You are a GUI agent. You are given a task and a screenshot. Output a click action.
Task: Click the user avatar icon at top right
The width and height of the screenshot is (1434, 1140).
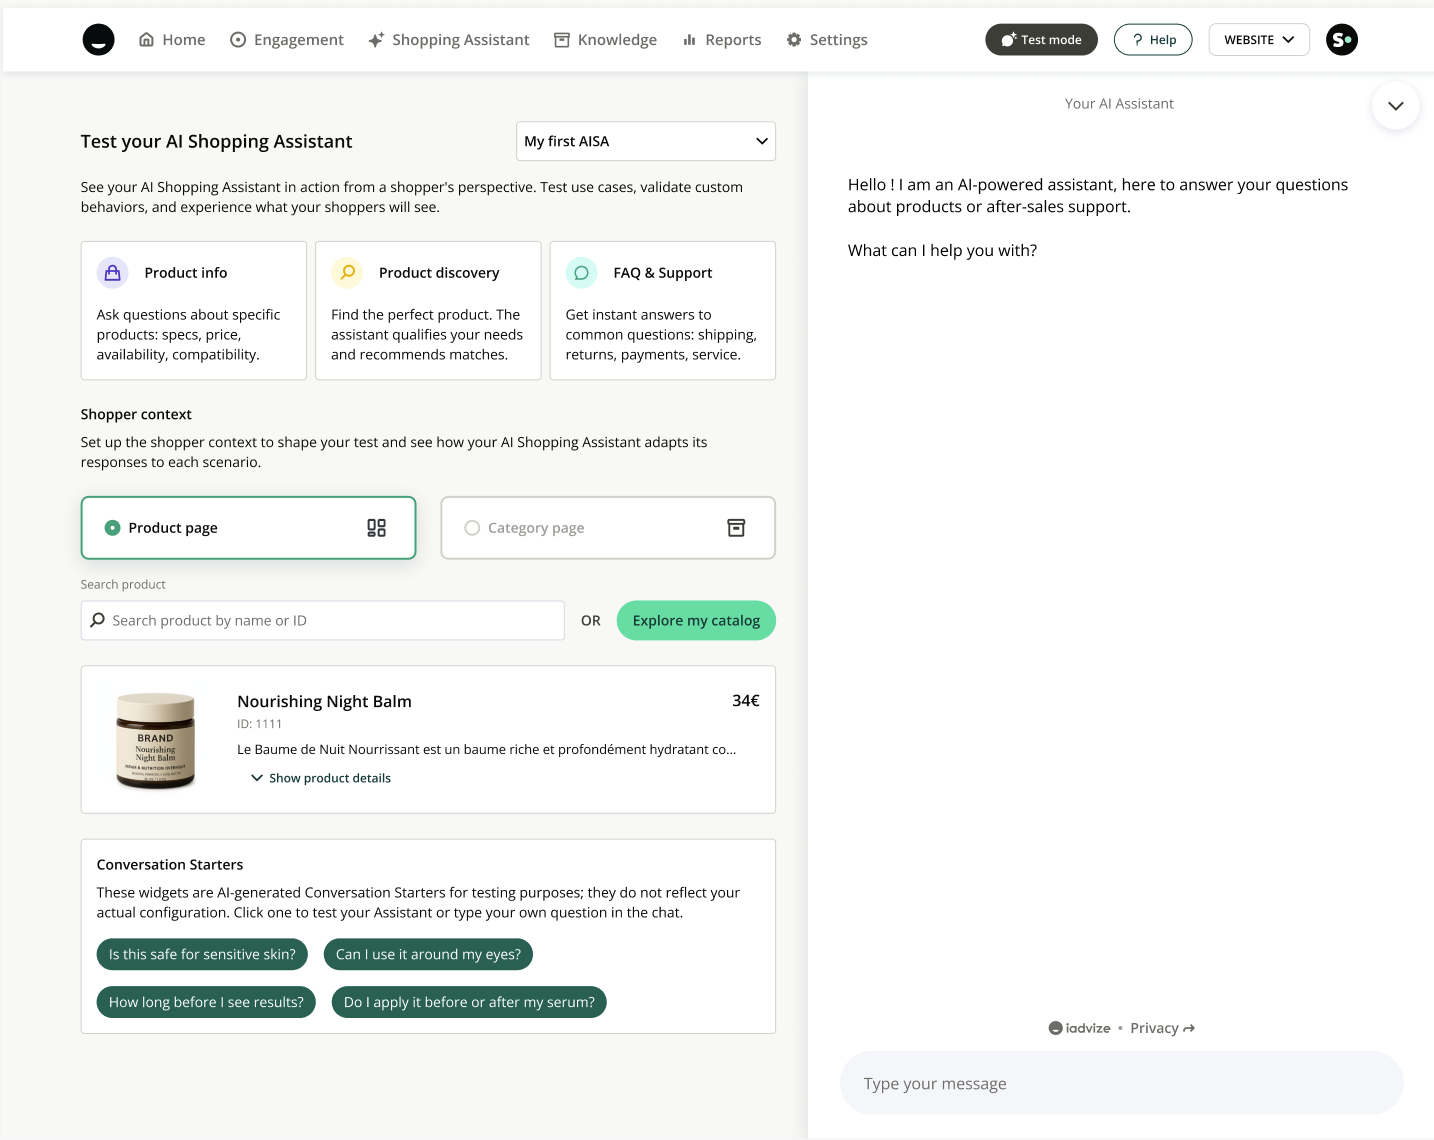click(1341, 40)
